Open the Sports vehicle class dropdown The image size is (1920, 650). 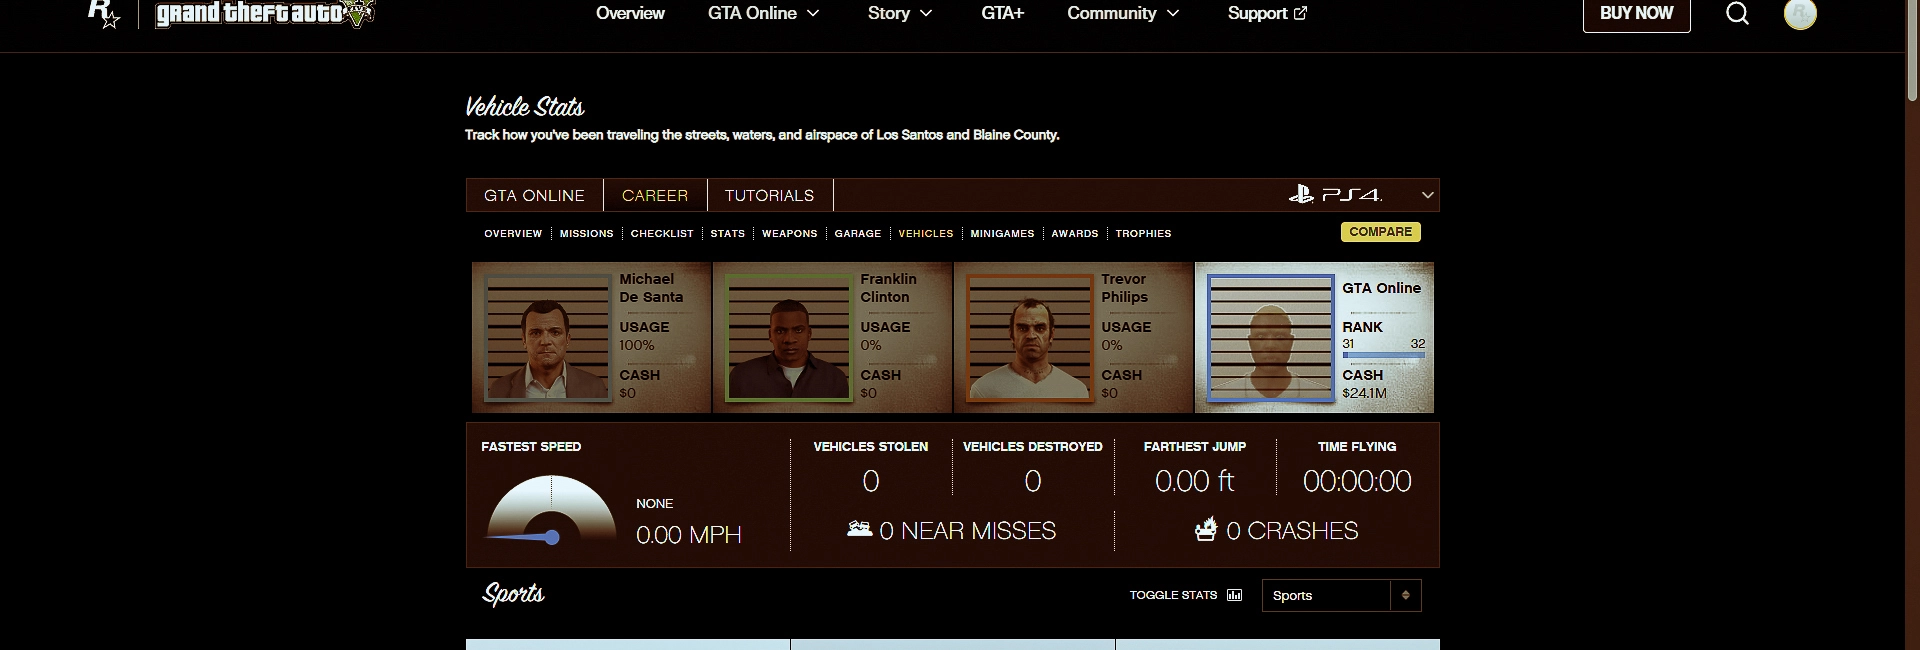1341,595
